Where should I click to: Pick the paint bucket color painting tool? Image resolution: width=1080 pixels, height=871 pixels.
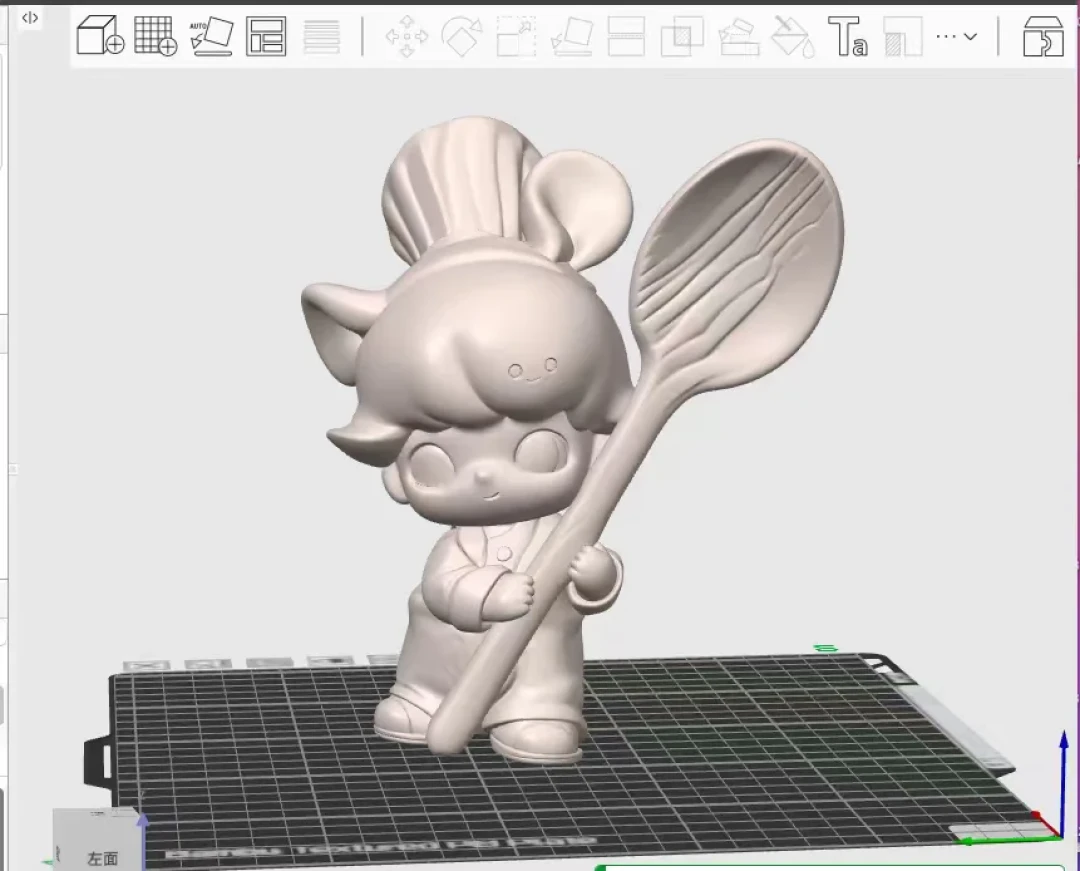(793, 36)
